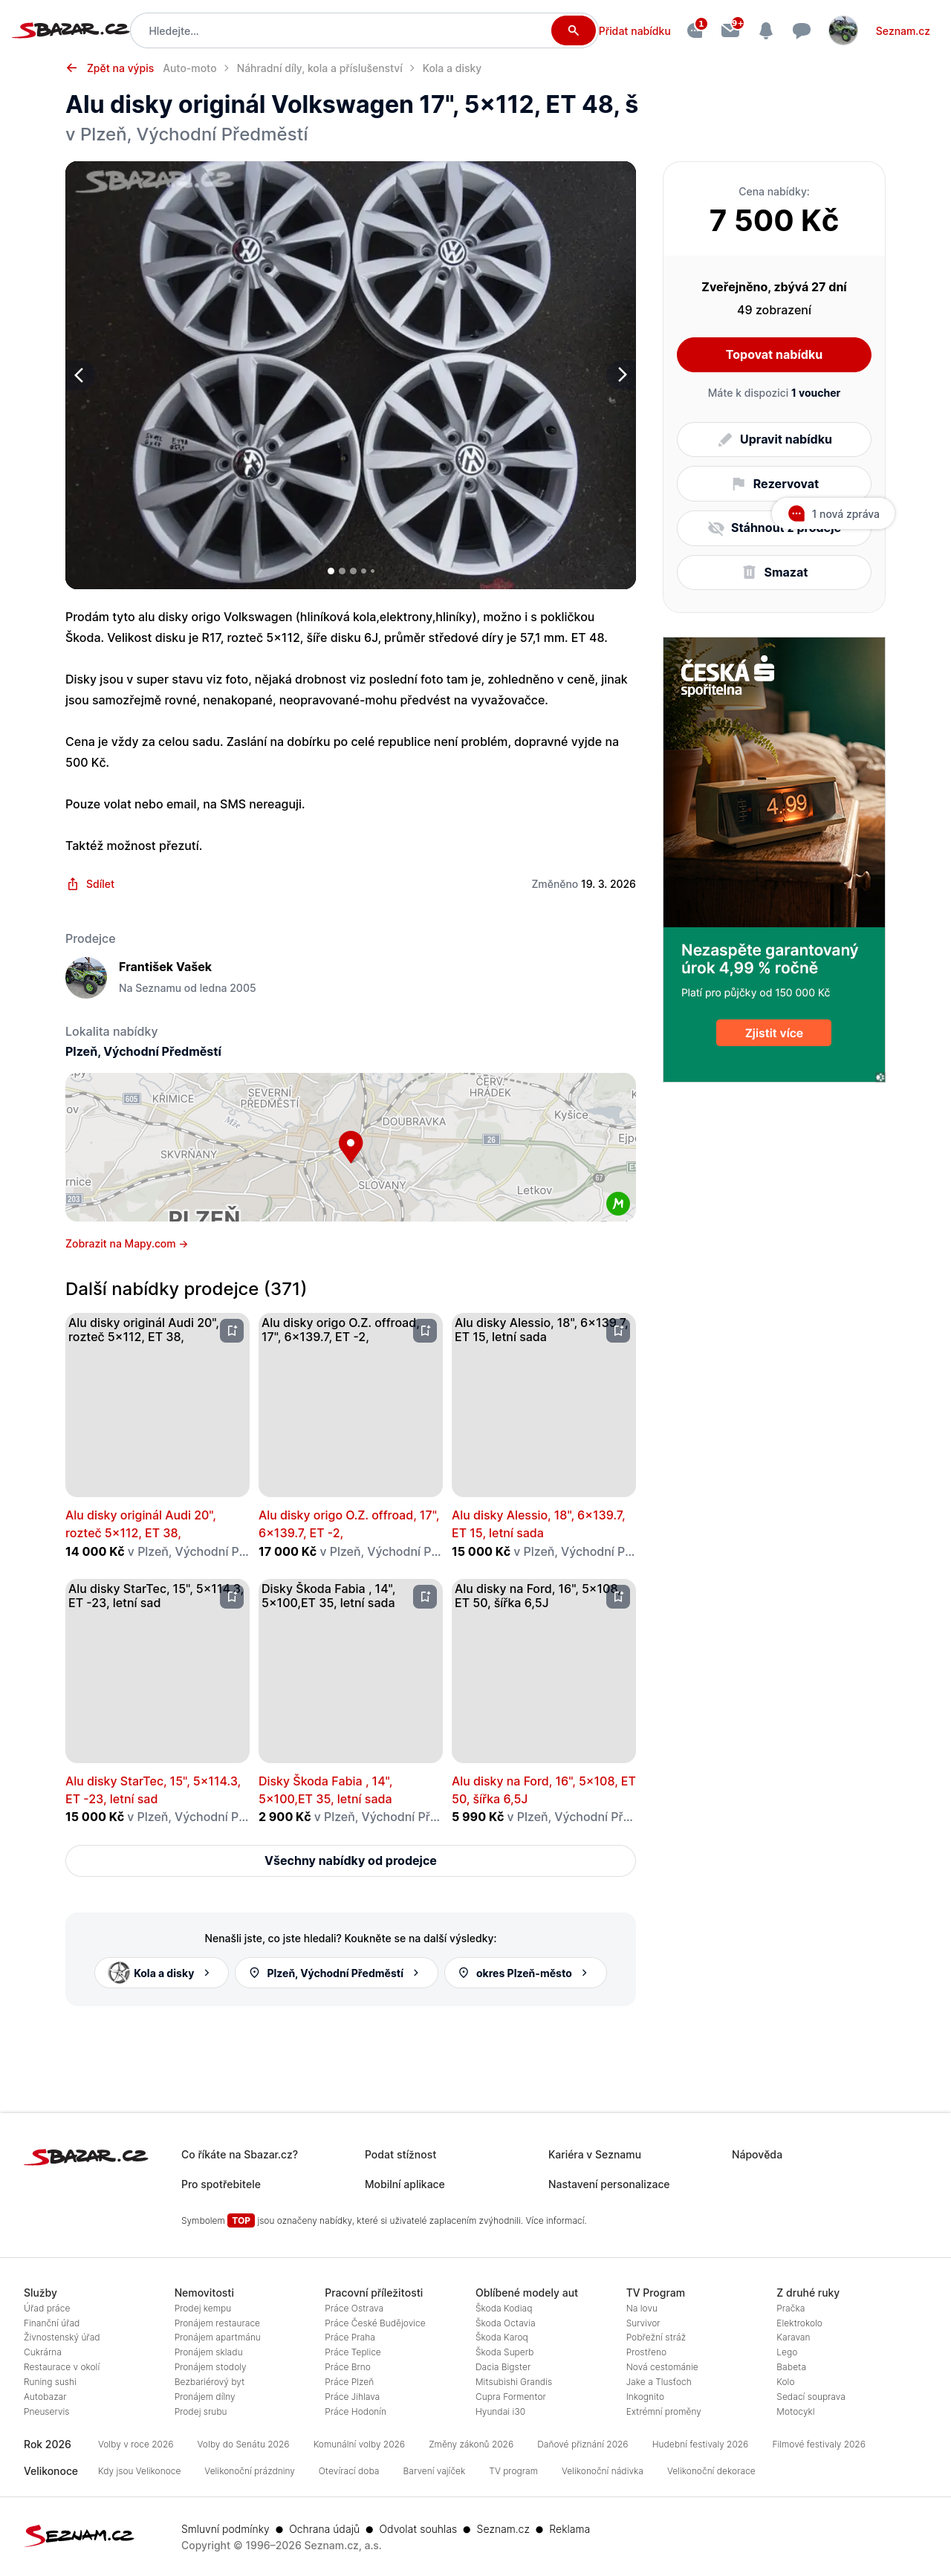Toggle bookmark on Disky Škoda Fabia listing
Screen dimensions: 951x2576
(x=425, y=1597)
